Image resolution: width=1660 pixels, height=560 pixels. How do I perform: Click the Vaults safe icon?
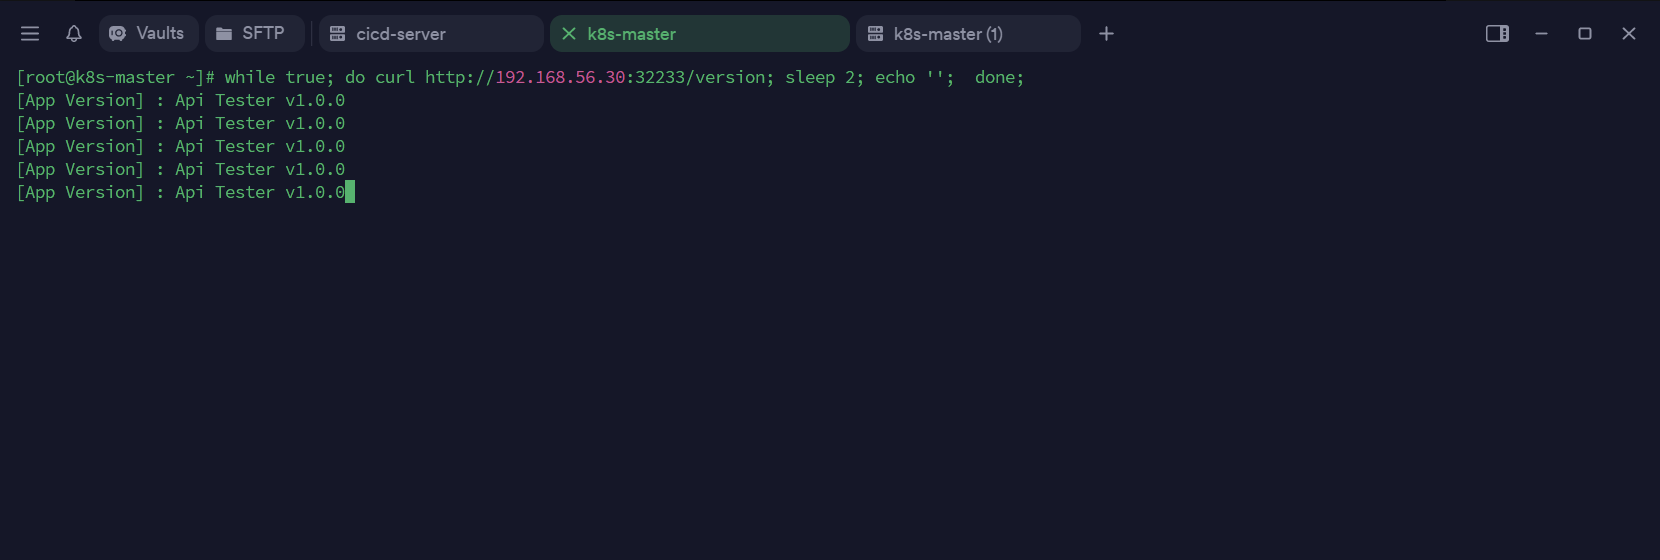coord(117,34)
